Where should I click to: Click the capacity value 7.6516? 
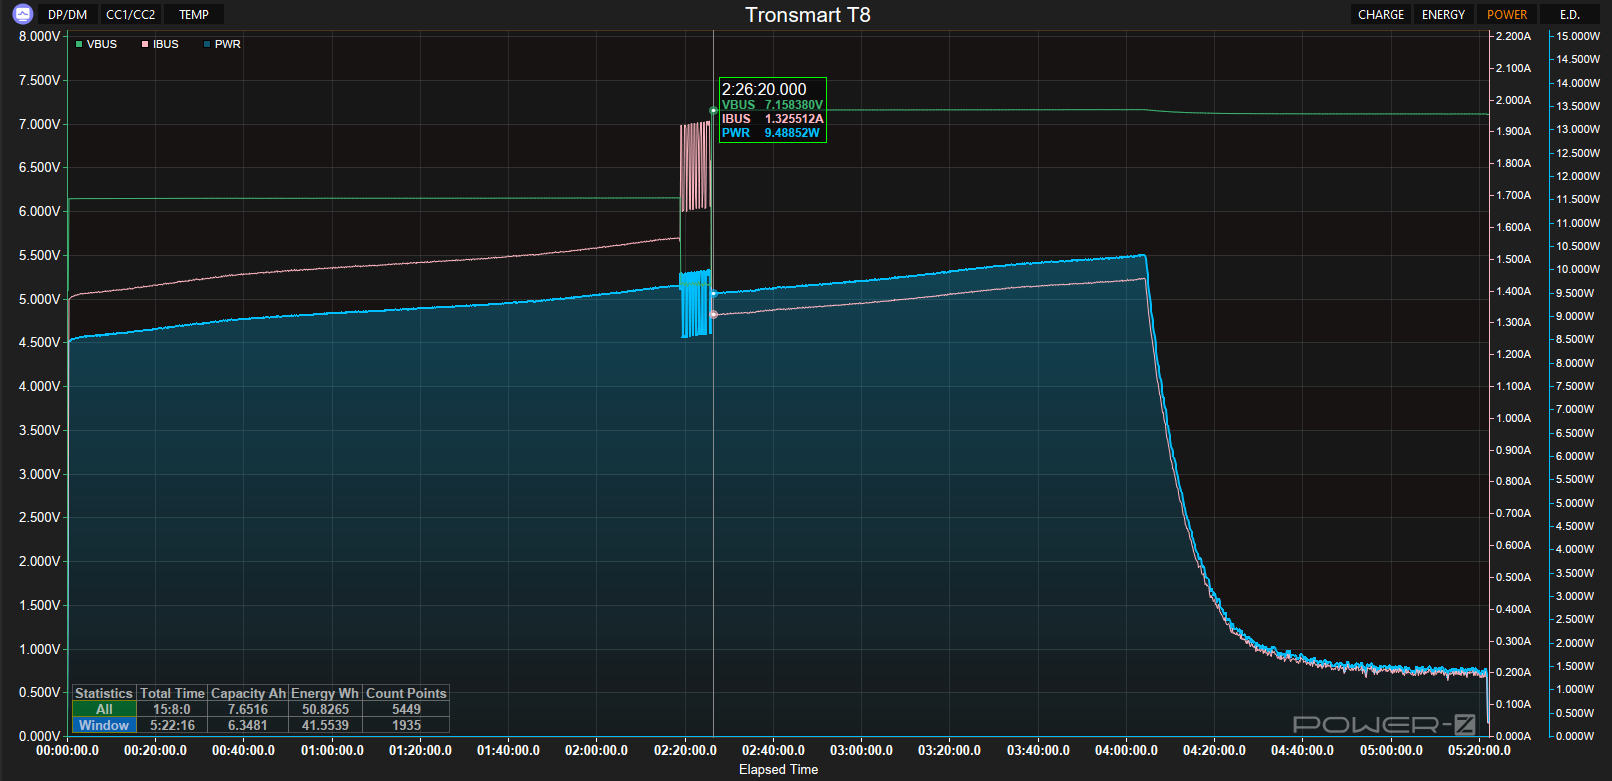coord(248,709)
